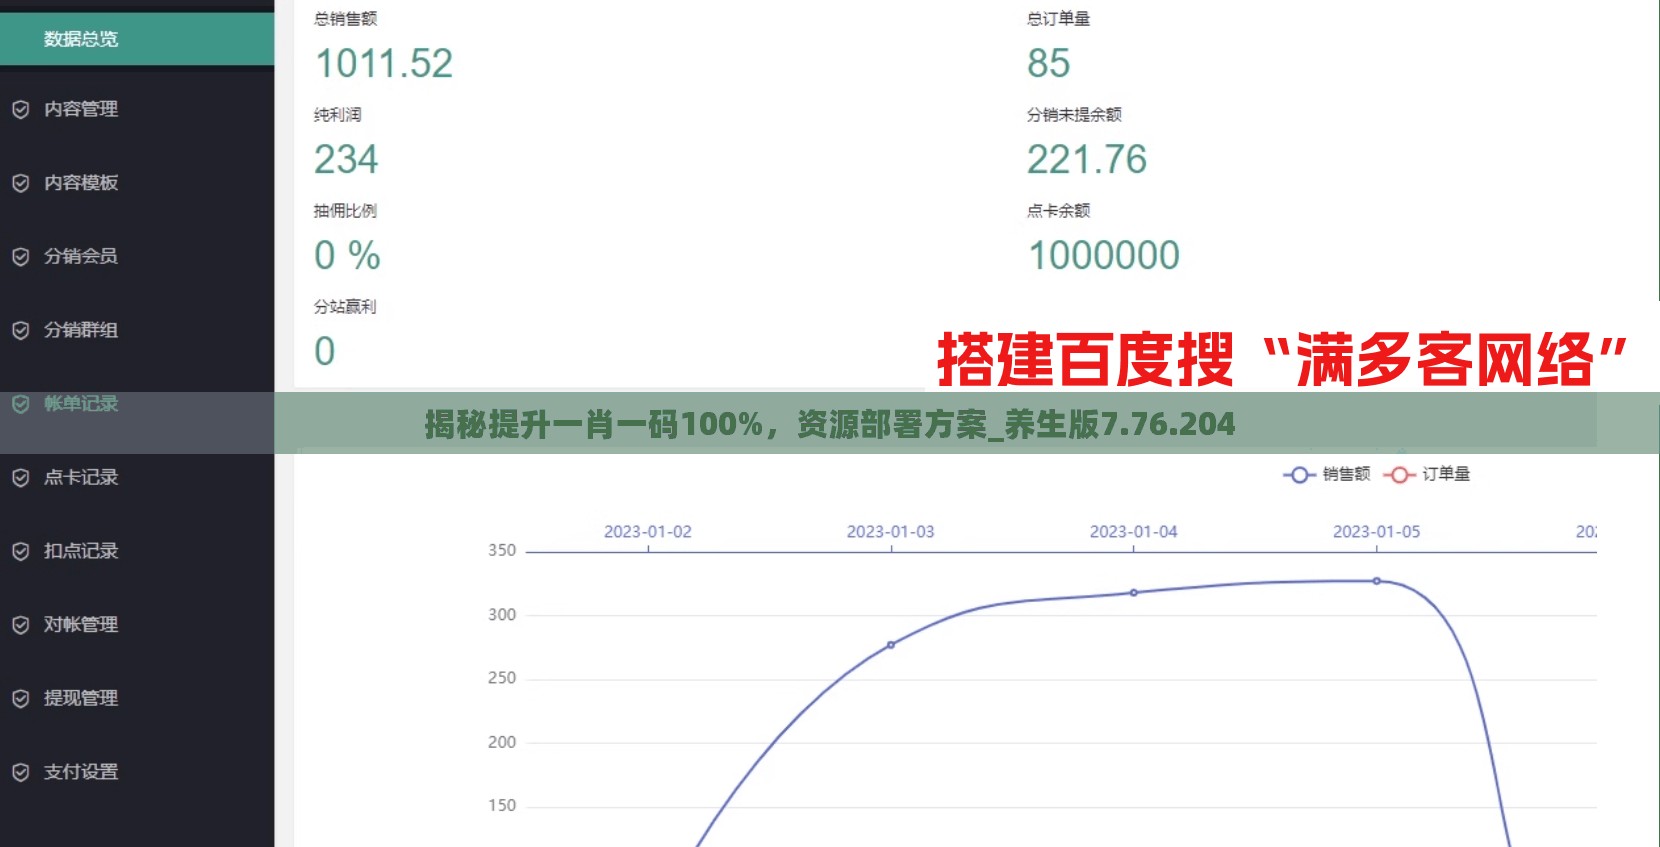Image resolution: width=1660 pixels, height=847 pixels.
Task: Click the 分站赢利 value 0
Action: [x=325, y=352]
